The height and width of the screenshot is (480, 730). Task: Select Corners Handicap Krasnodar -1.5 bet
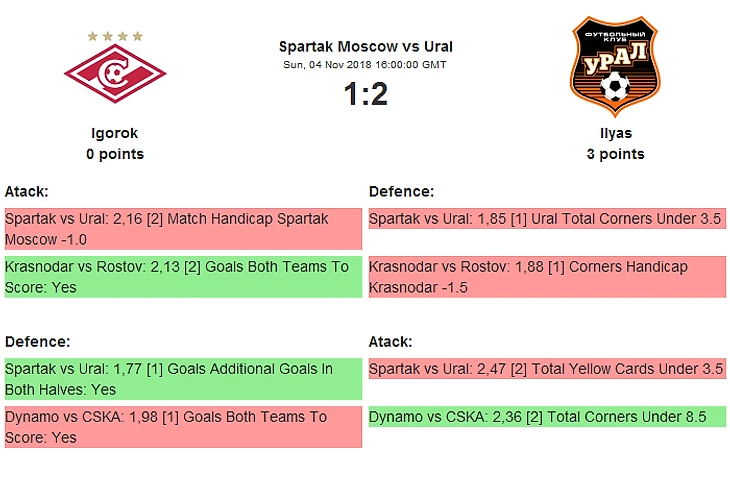tap(547, 277)
